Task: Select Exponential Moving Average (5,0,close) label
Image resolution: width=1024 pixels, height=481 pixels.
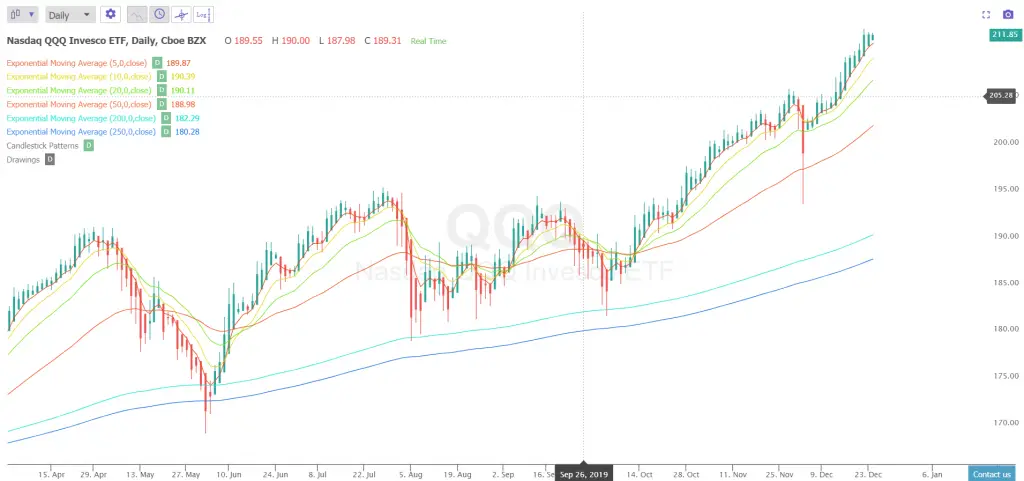Action: tap(76, 63)
